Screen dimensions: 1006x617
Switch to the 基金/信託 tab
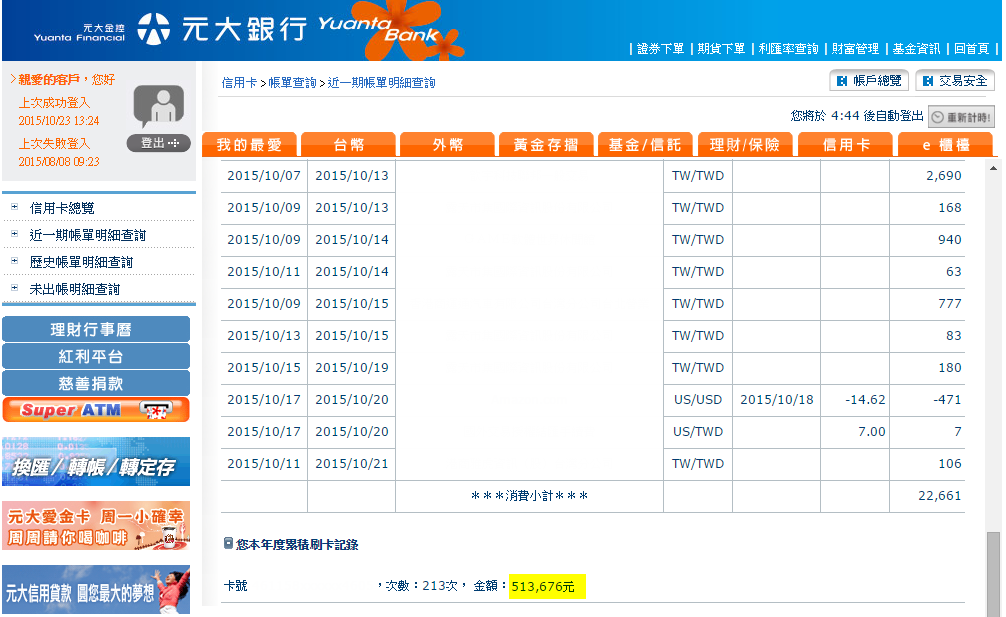[645, 145]
